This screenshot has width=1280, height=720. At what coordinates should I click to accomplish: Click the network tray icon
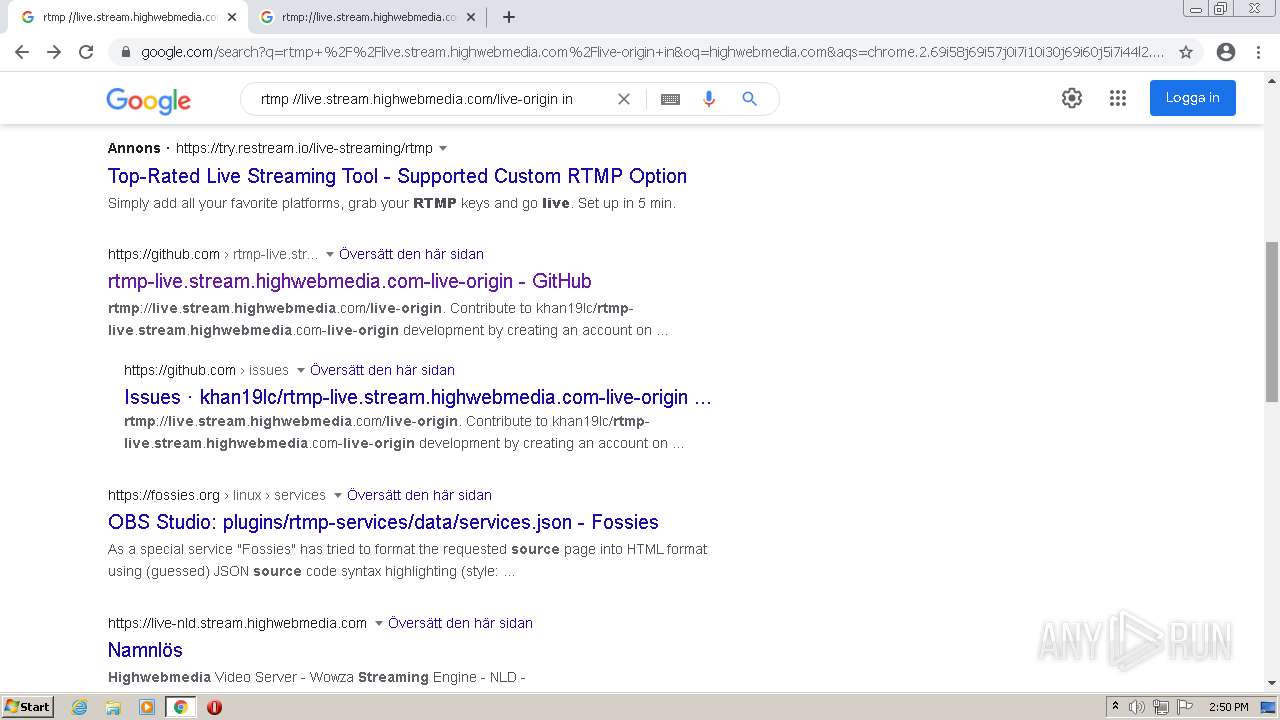pos(1161,707)
